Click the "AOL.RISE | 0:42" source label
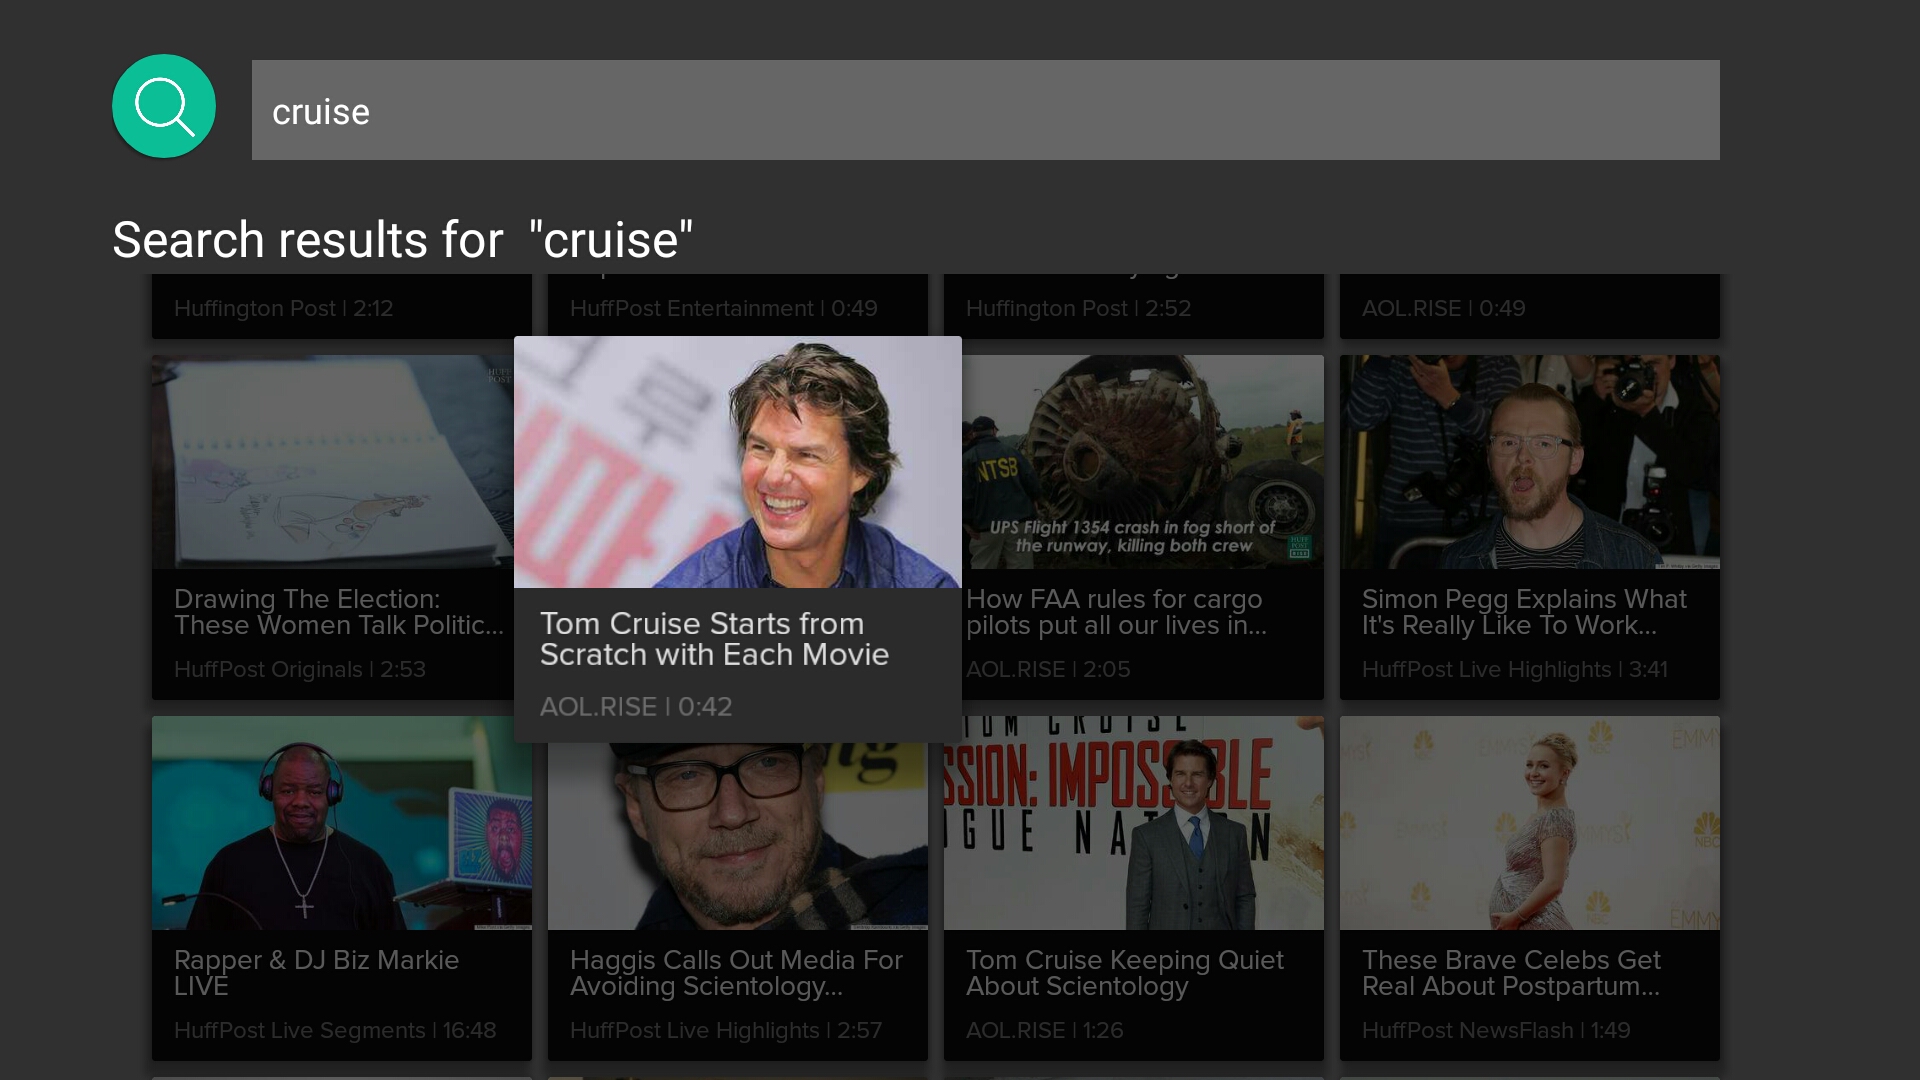 [x=636, y=706]
